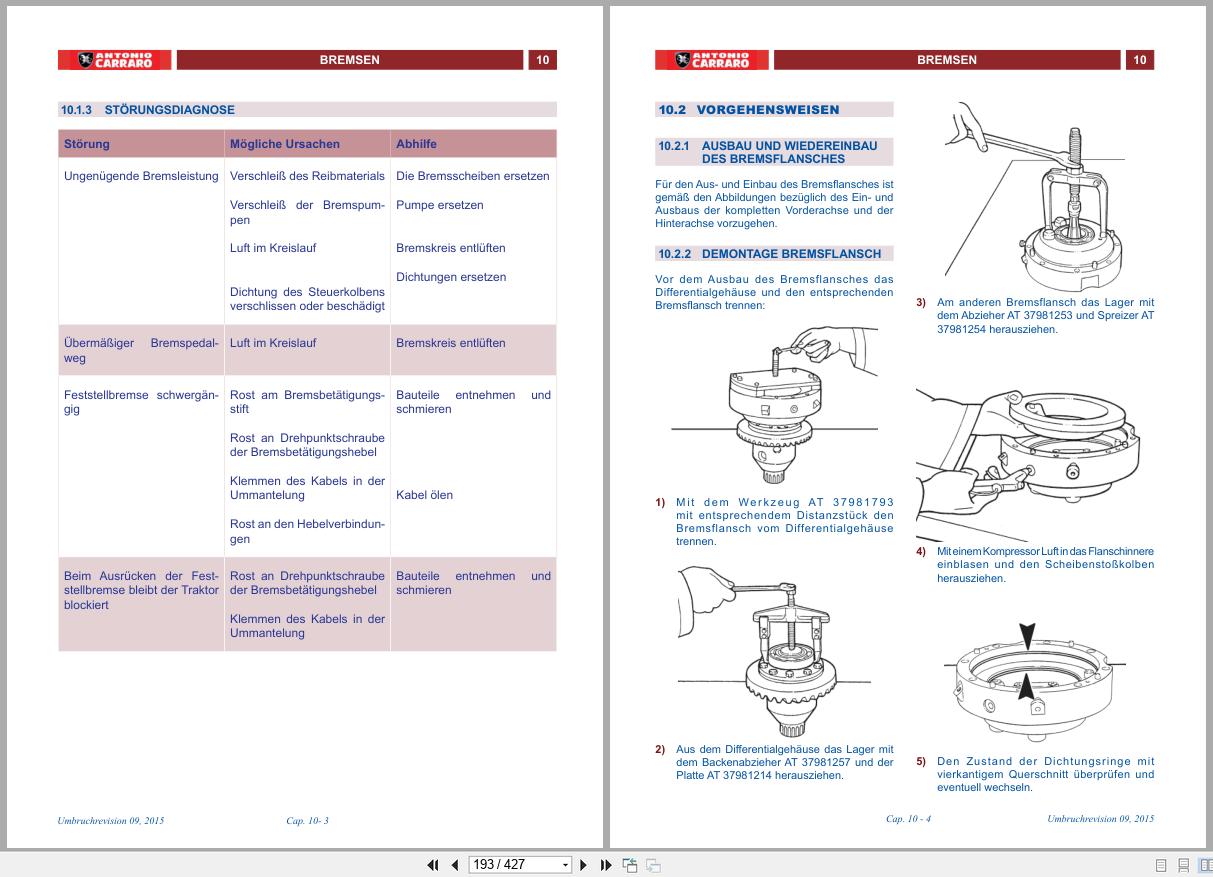1213x877 pixels.
Task: Click Kabel ölen text
Action: tap(424, 495)
